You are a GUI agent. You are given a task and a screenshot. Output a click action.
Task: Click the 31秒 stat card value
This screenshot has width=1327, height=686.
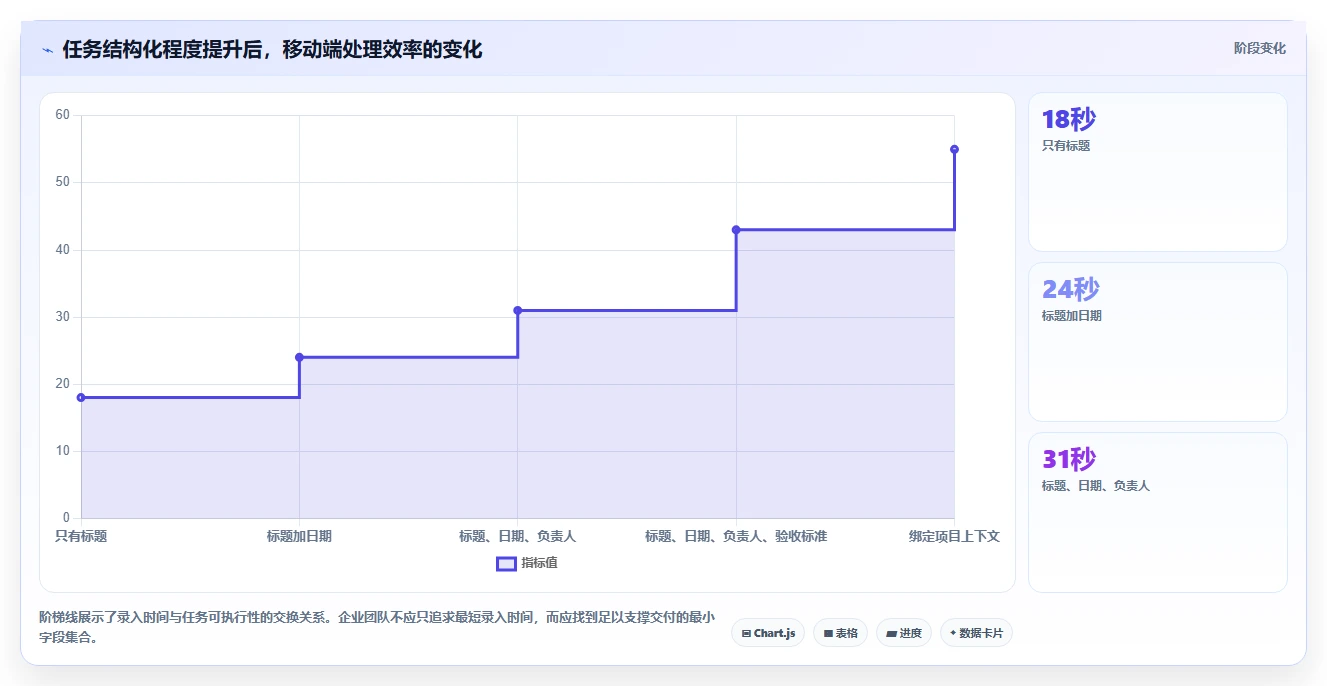coord(1069,459)
